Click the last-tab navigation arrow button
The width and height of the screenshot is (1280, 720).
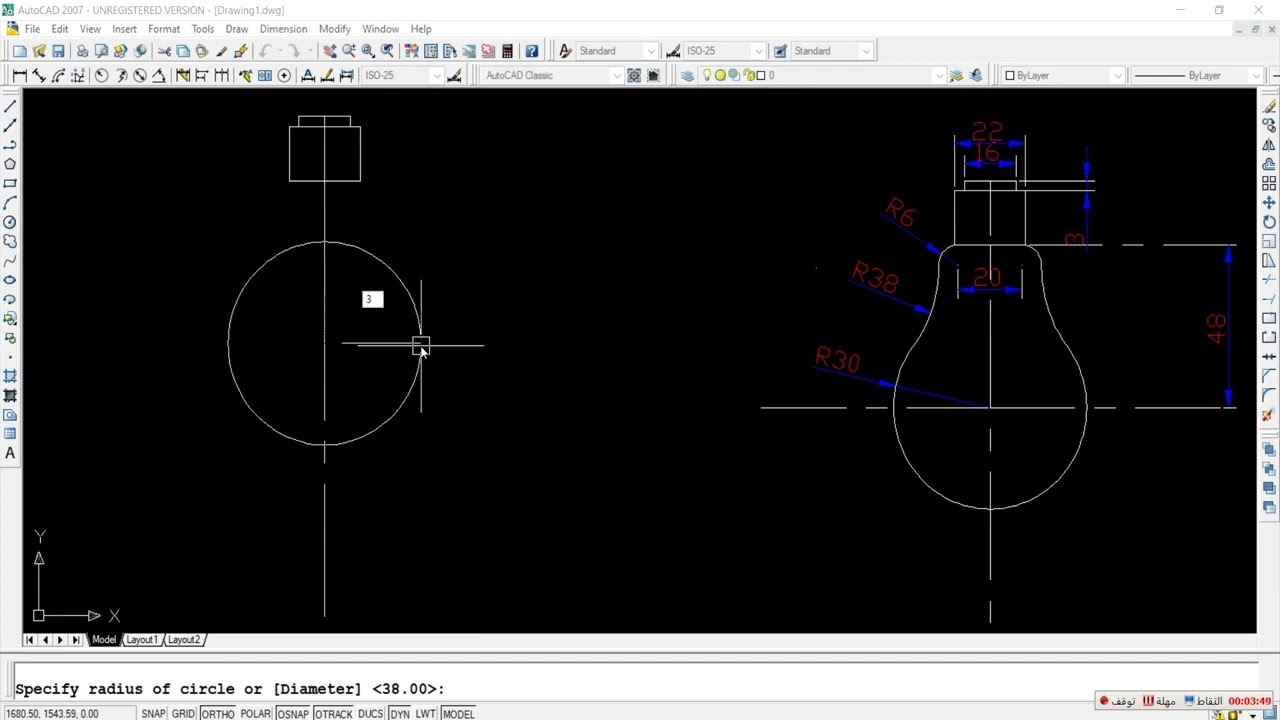tap(76, 640)
